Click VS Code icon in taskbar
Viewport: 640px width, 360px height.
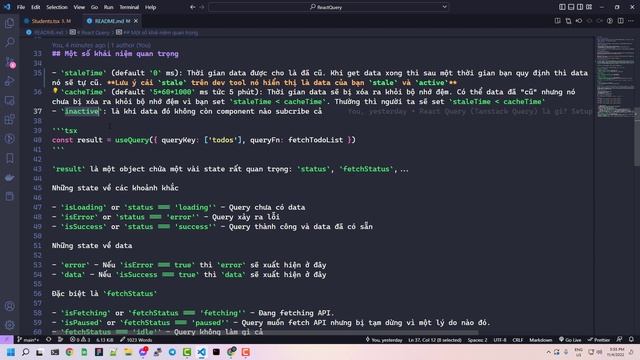pyautogui.click(x=202, y=352)
